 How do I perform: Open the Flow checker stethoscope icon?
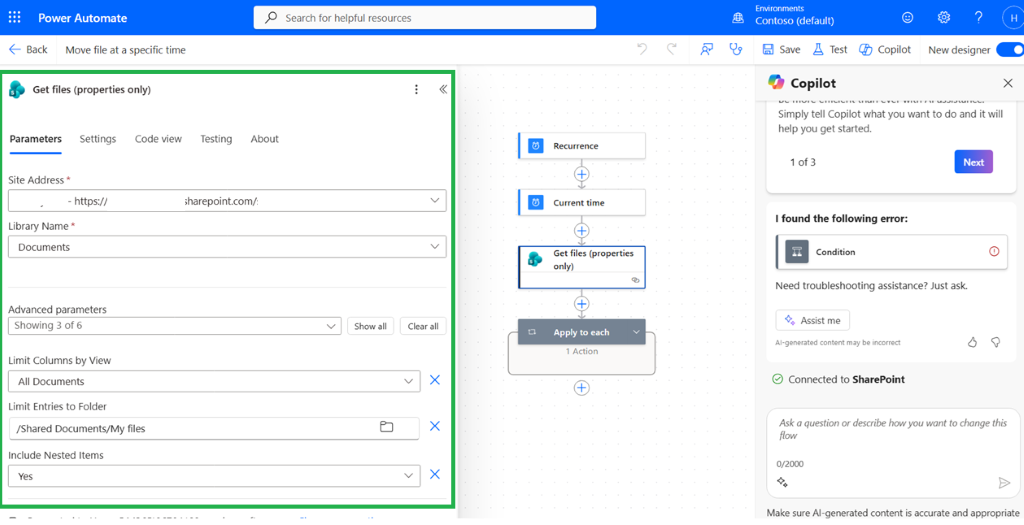click(x=736, y=50)
